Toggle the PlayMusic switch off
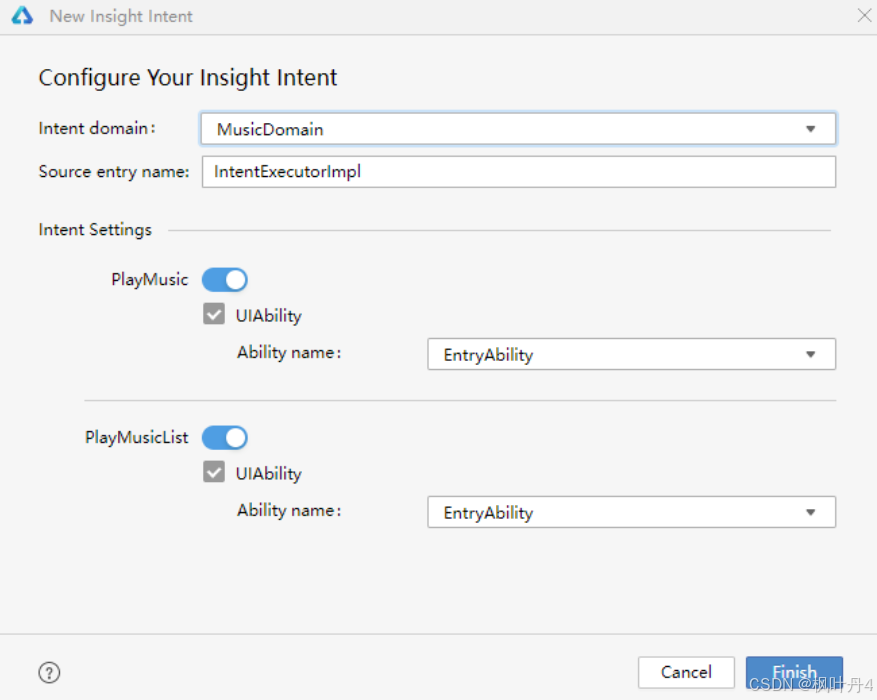Image resolution: width=877 pixels, height=700 pixels. (225, 280)
